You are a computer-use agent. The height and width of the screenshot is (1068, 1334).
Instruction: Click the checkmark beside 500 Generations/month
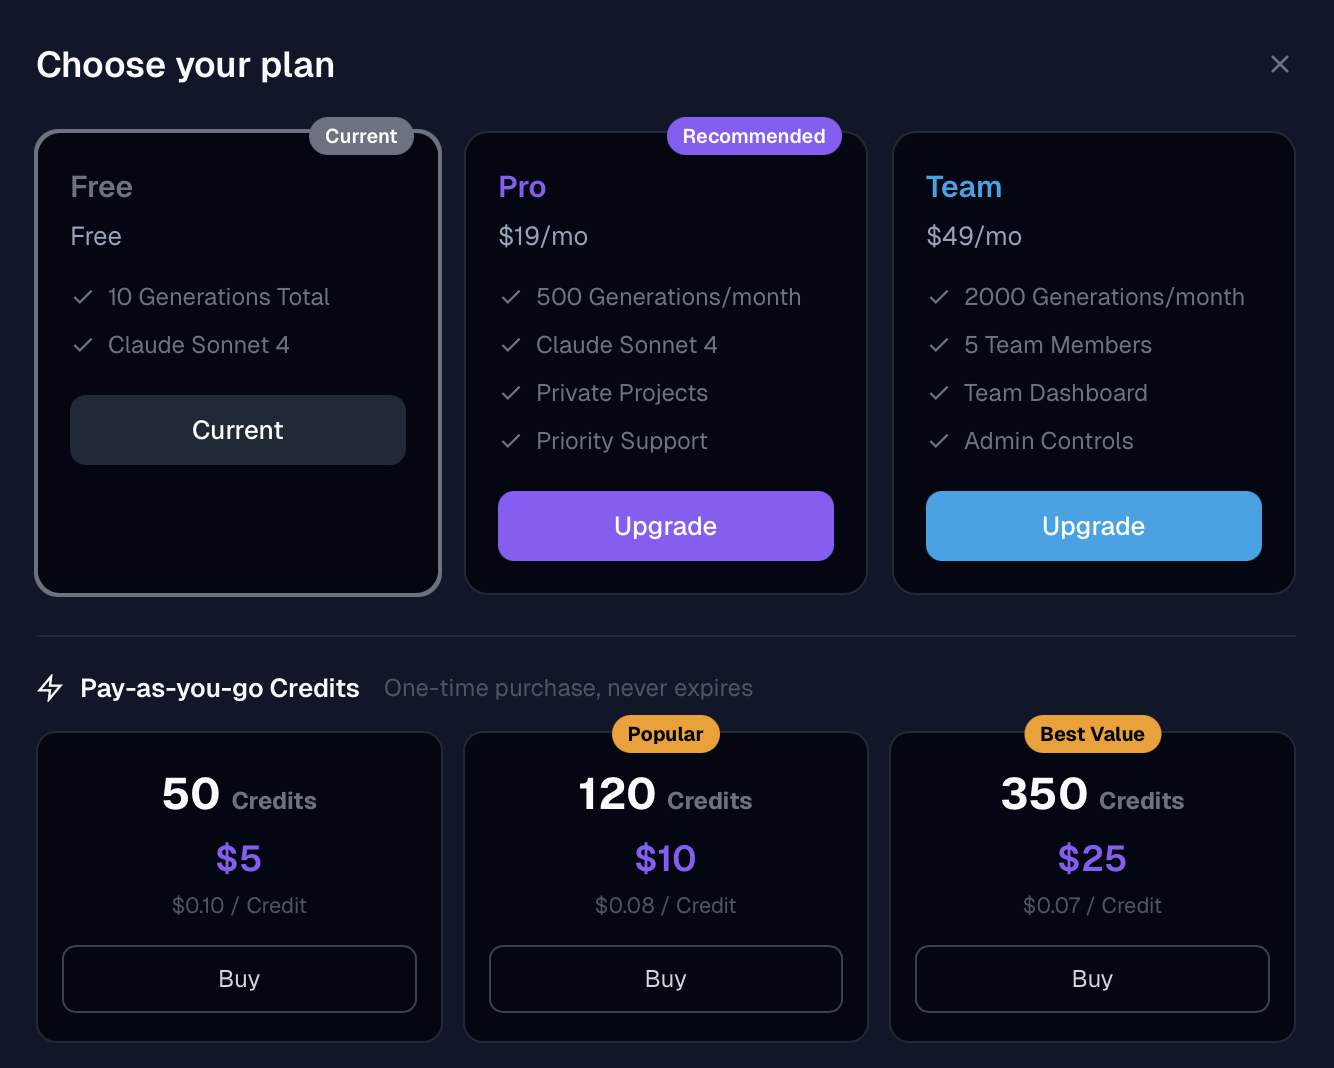(x=511, y=297)
